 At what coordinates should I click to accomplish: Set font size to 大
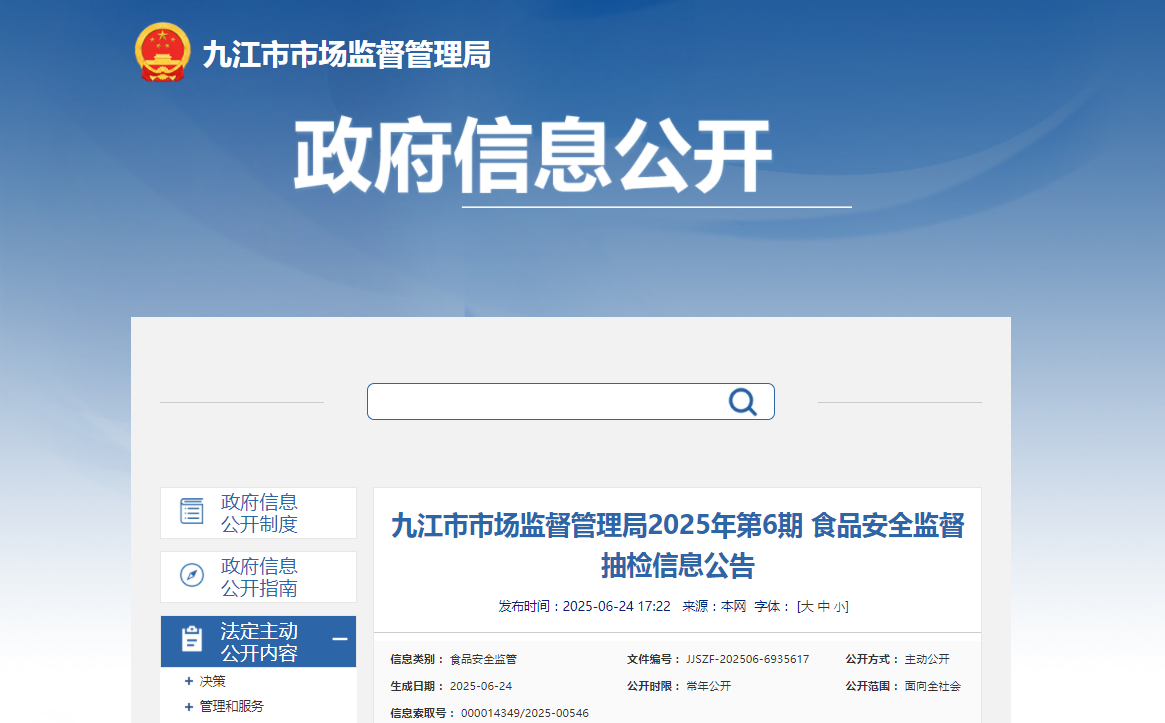click(x=807, y=606)
